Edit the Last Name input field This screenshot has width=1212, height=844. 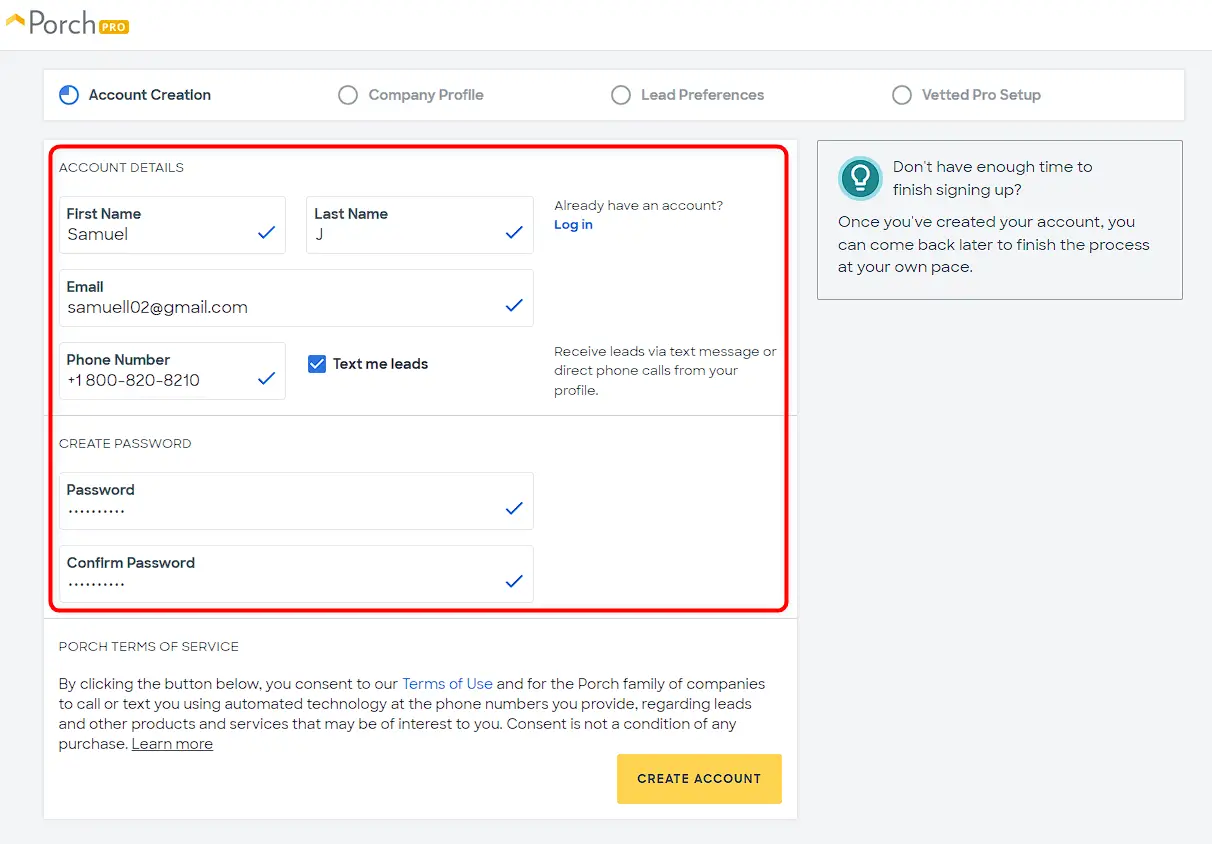click(x=420, y=225)
